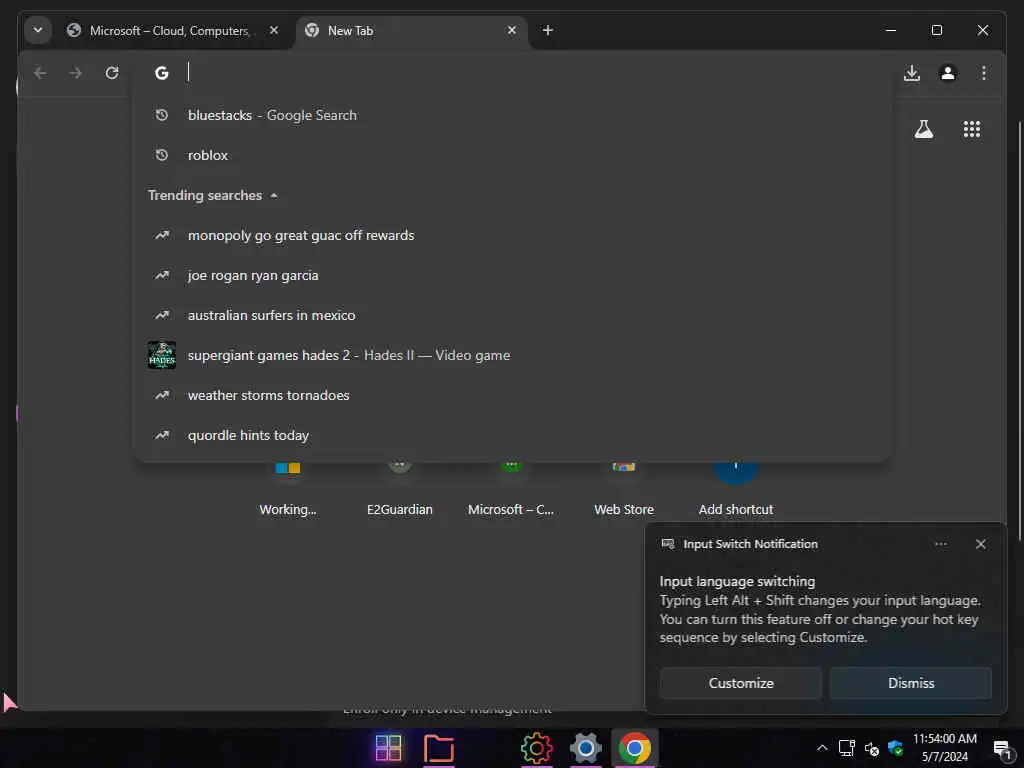The height and width of the screenshot is (768, 1024).
Task: Click the page vertical scrollbar
Action: (x=1019, y=331)
